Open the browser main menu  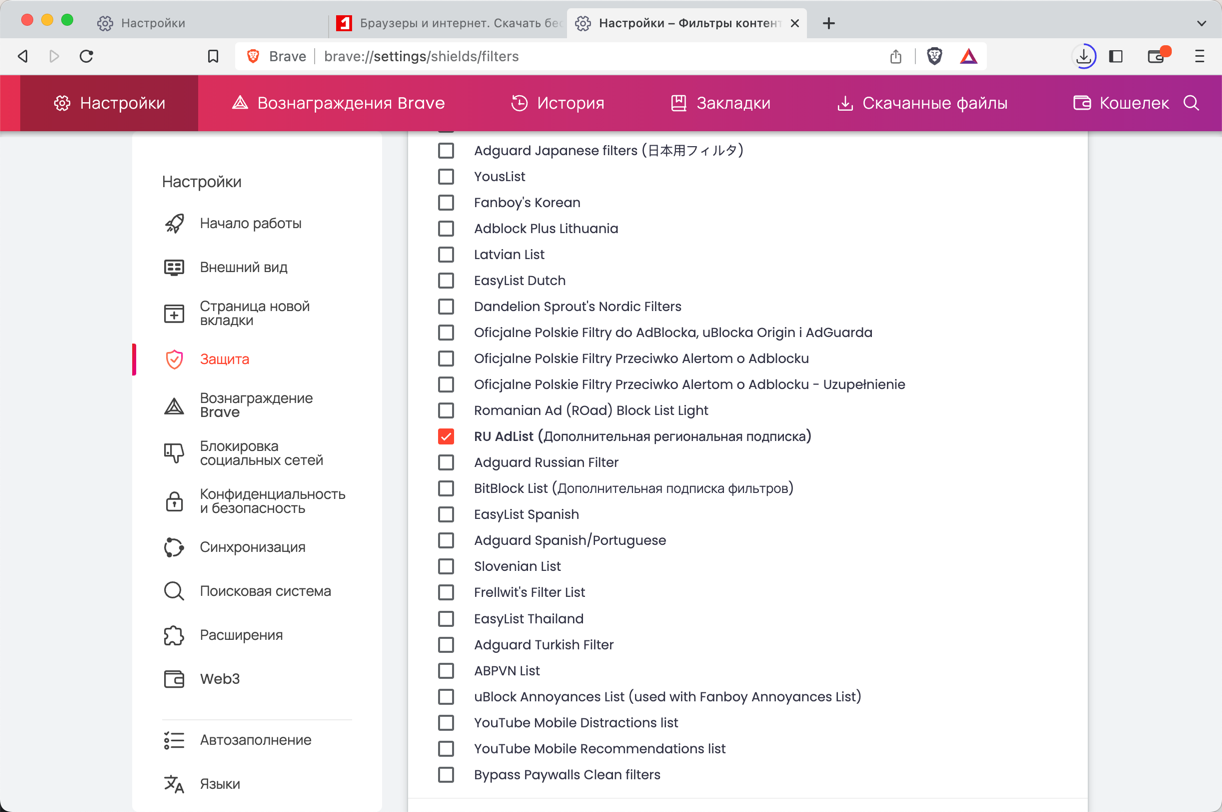point(1200,57)
